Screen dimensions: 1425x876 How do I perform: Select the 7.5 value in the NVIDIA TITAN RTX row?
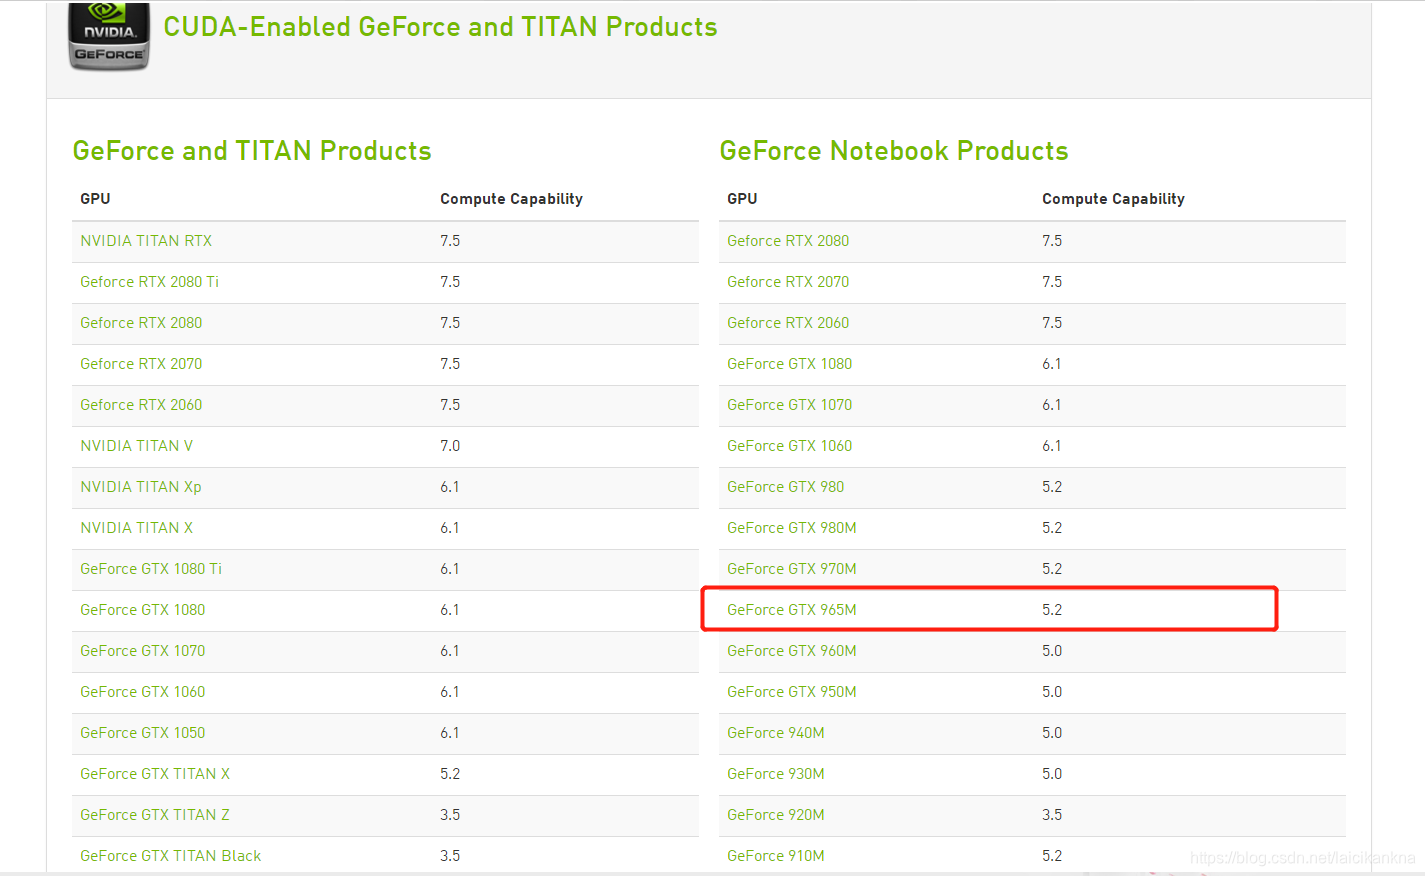[x=450, y=241]
